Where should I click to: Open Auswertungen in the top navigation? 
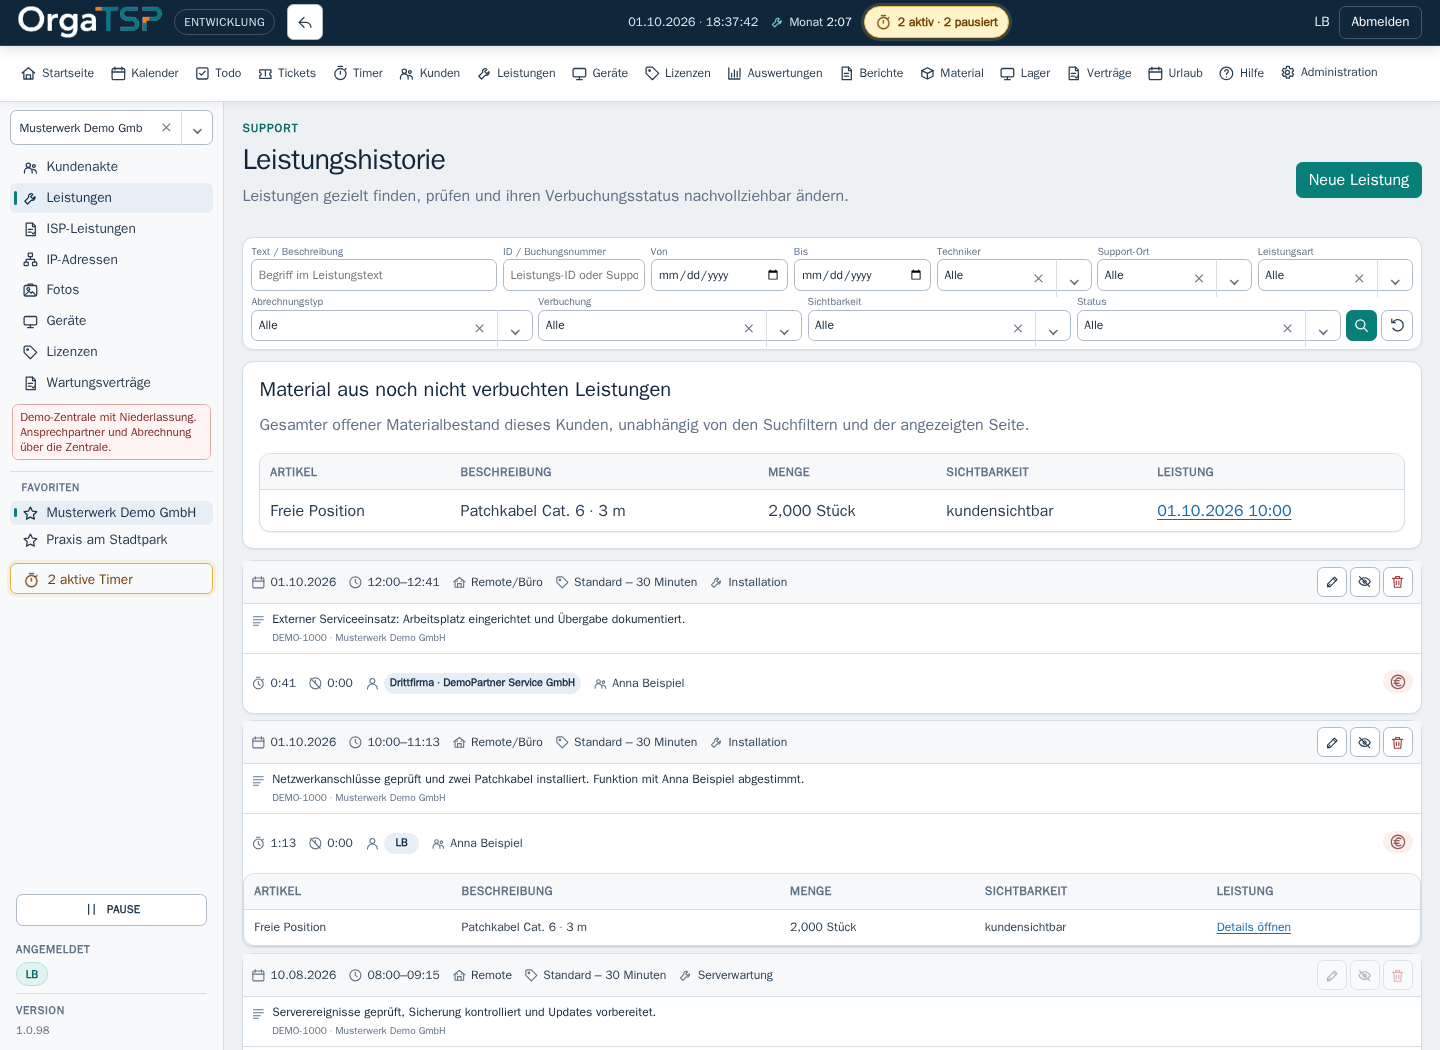775,73
